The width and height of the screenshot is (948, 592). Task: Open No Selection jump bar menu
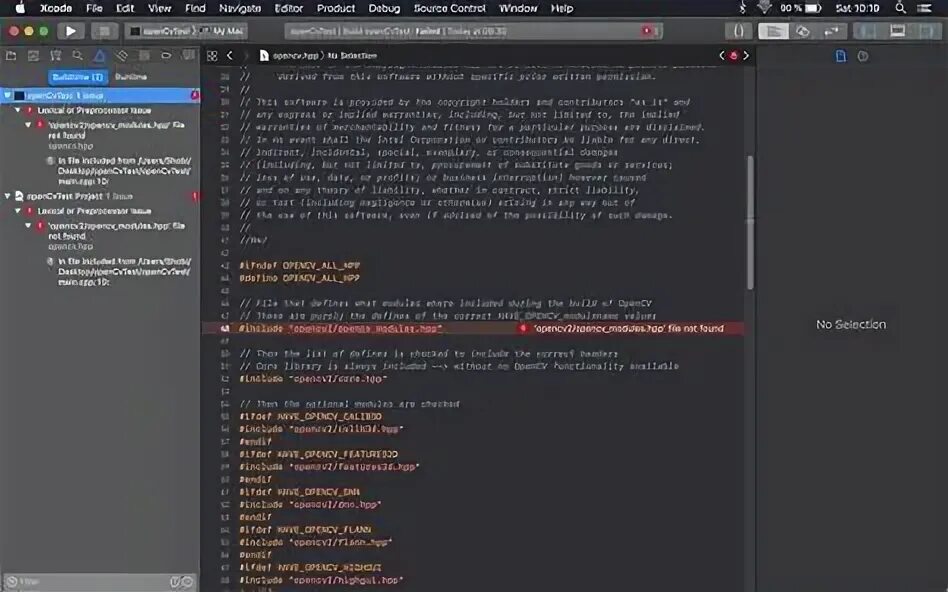(352, 56)
